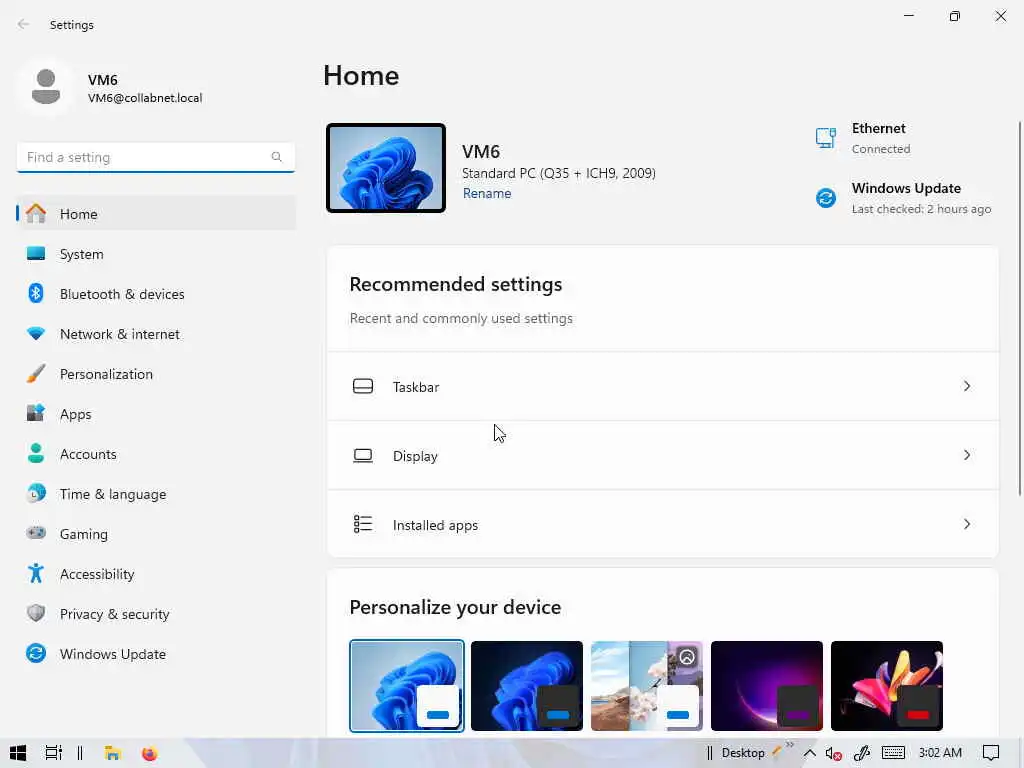The width and height of the screenshot is (1024, 768).
Task: Click the search magnifier icon
Action: (277, 157)
